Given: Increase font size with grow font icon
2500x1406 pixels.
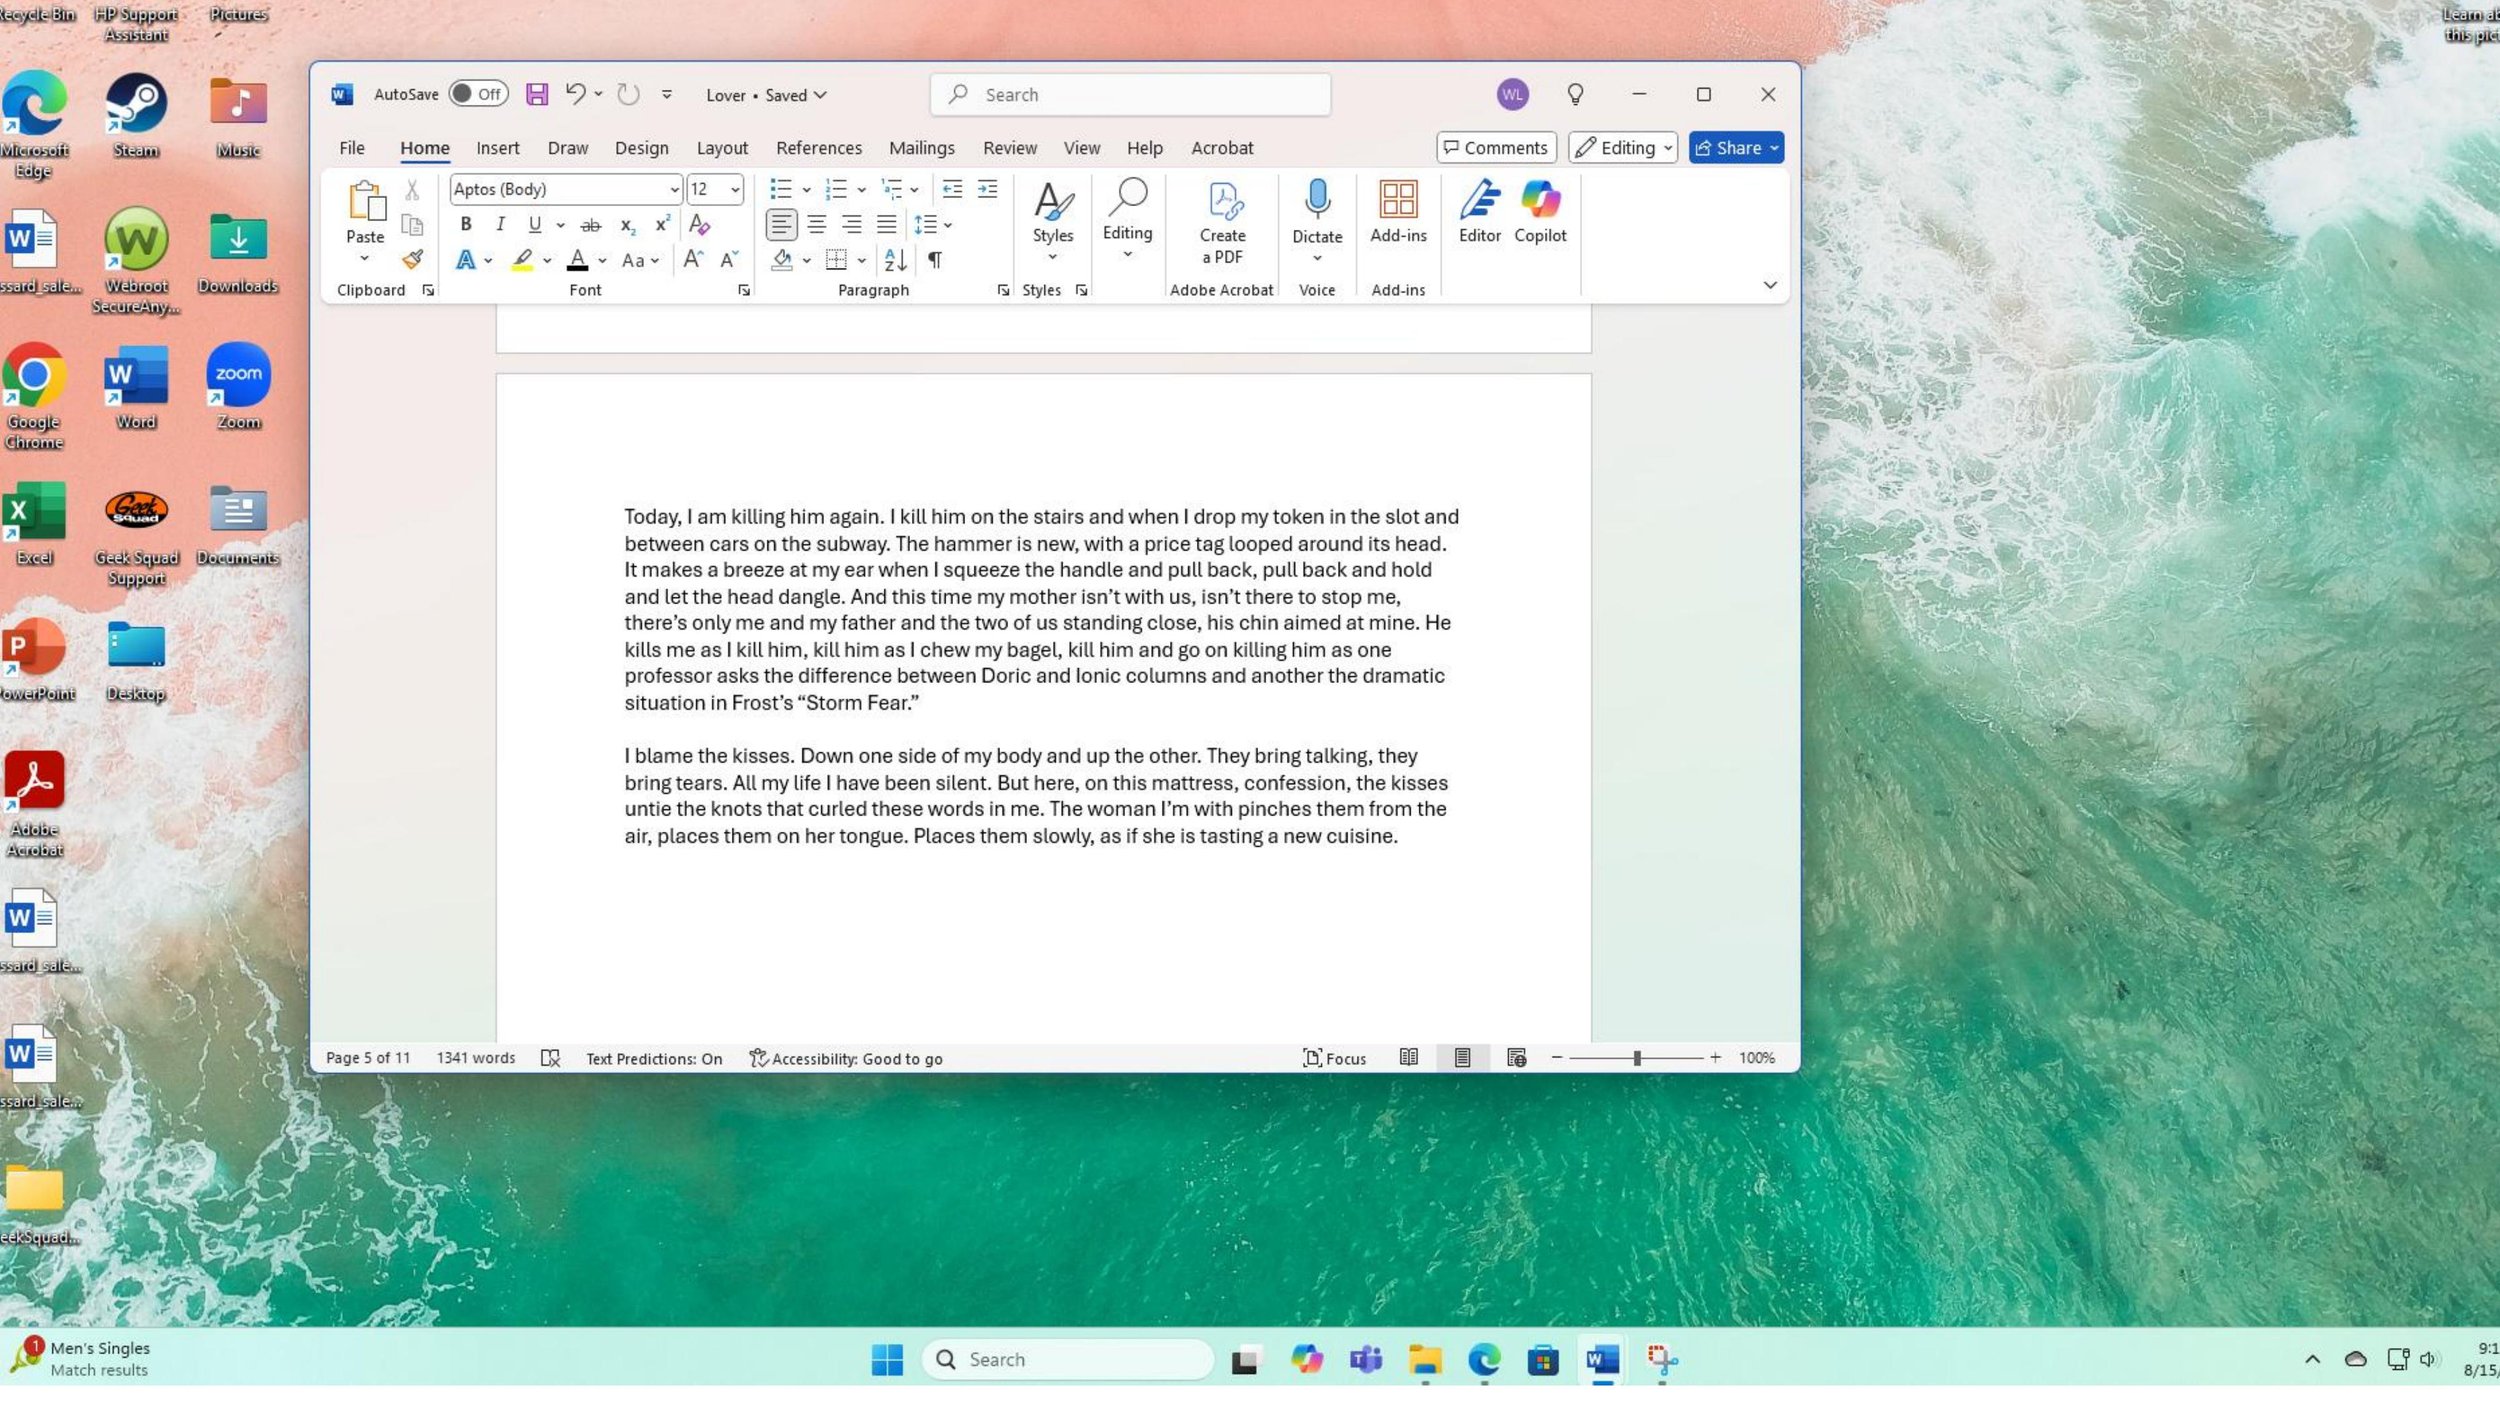Looking at the screenshot, I should pos(693,260).
